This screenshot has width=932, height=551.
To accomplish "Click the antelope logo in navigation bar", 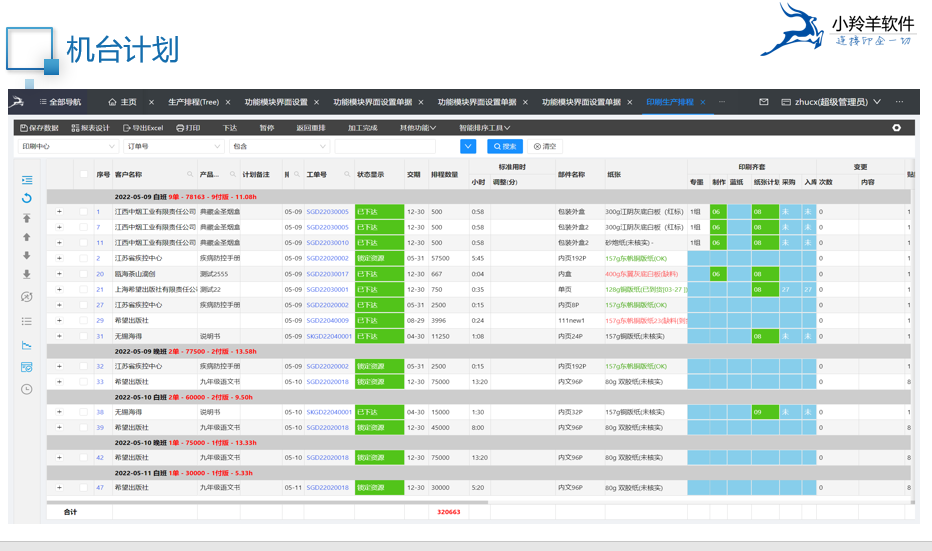I will pyautogui.click(x=17, y=102).
